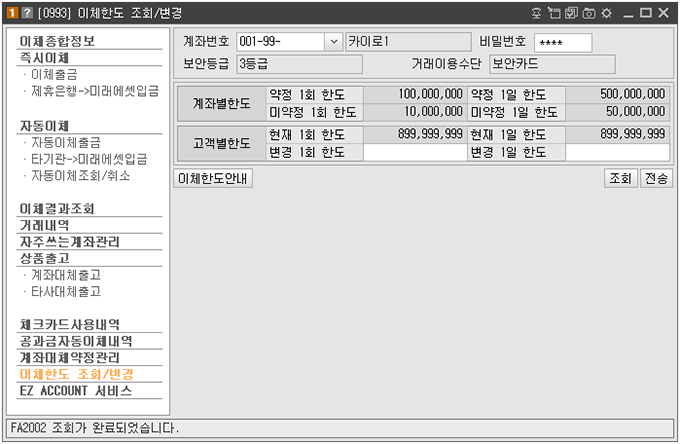Open 이체출금 submenu item
Viewport: 680px width, 444px height.
click(x=54, y=75)
